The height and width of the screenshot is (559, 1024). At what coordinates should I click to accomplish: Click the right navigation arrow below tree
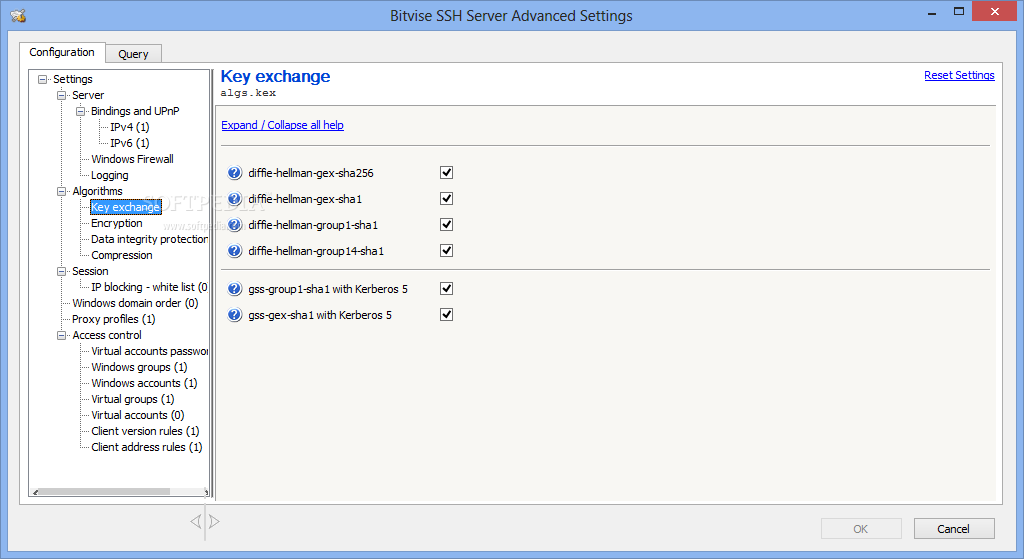point(214,521)
